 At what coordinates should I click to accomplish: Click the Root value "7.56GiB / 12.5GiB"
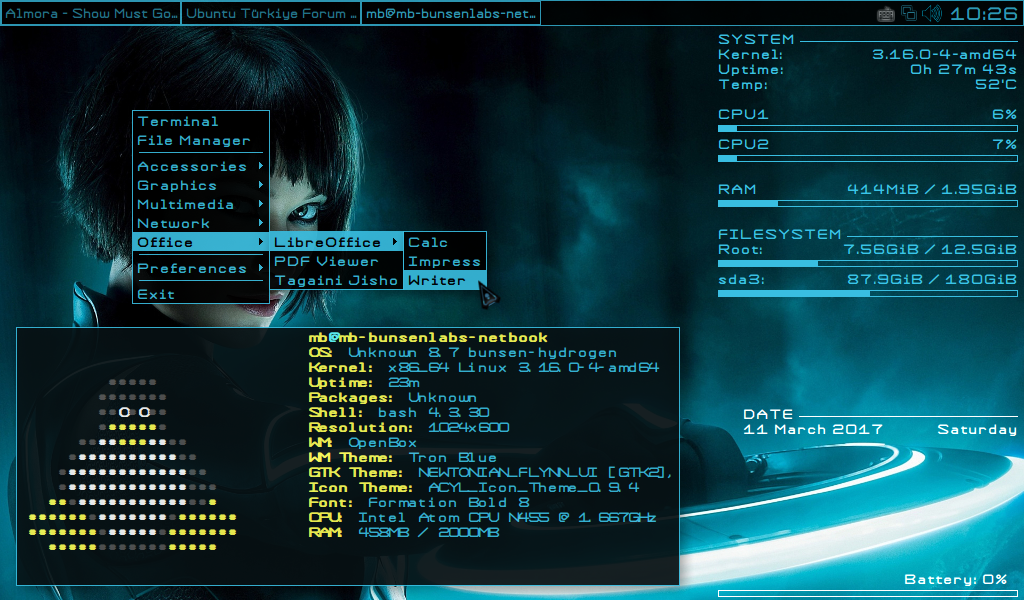930,249
